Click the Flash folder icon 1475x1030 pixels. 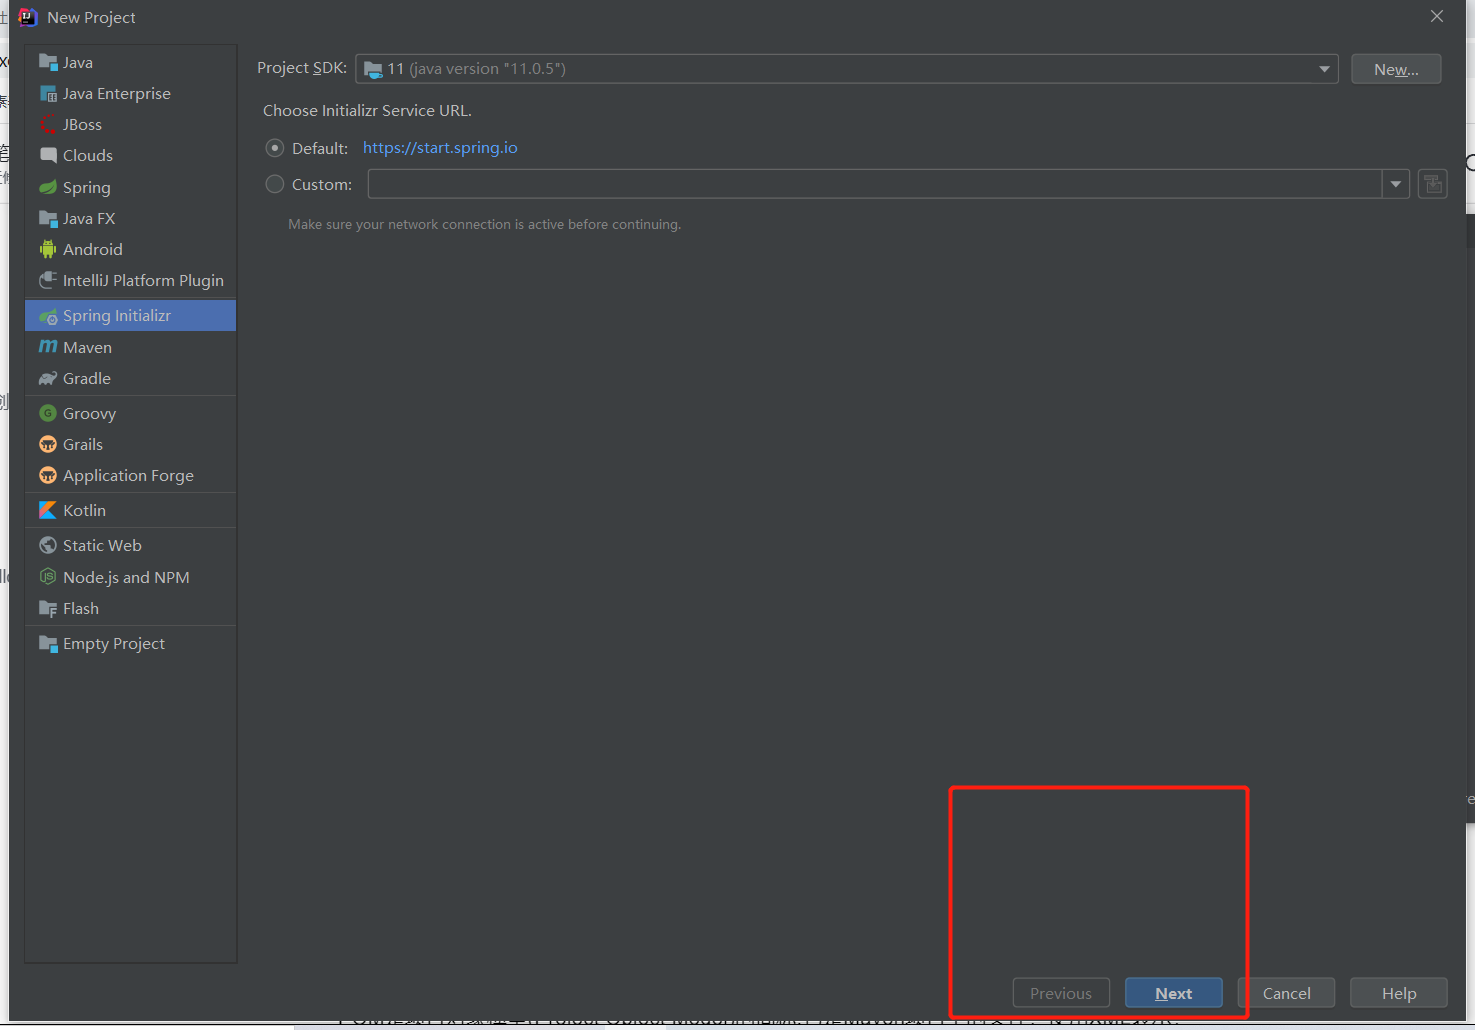[x=48, y=608]
